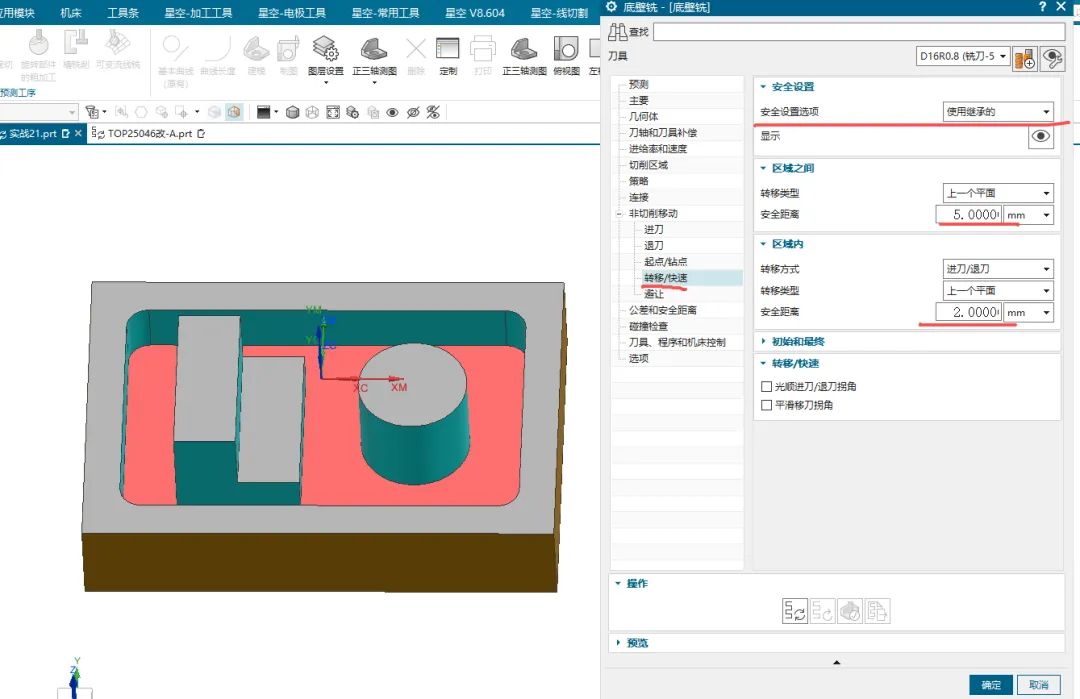
Task: Click the replay toolpath icon under 操作
Action: pyautogui.click(x=822, y=611)
